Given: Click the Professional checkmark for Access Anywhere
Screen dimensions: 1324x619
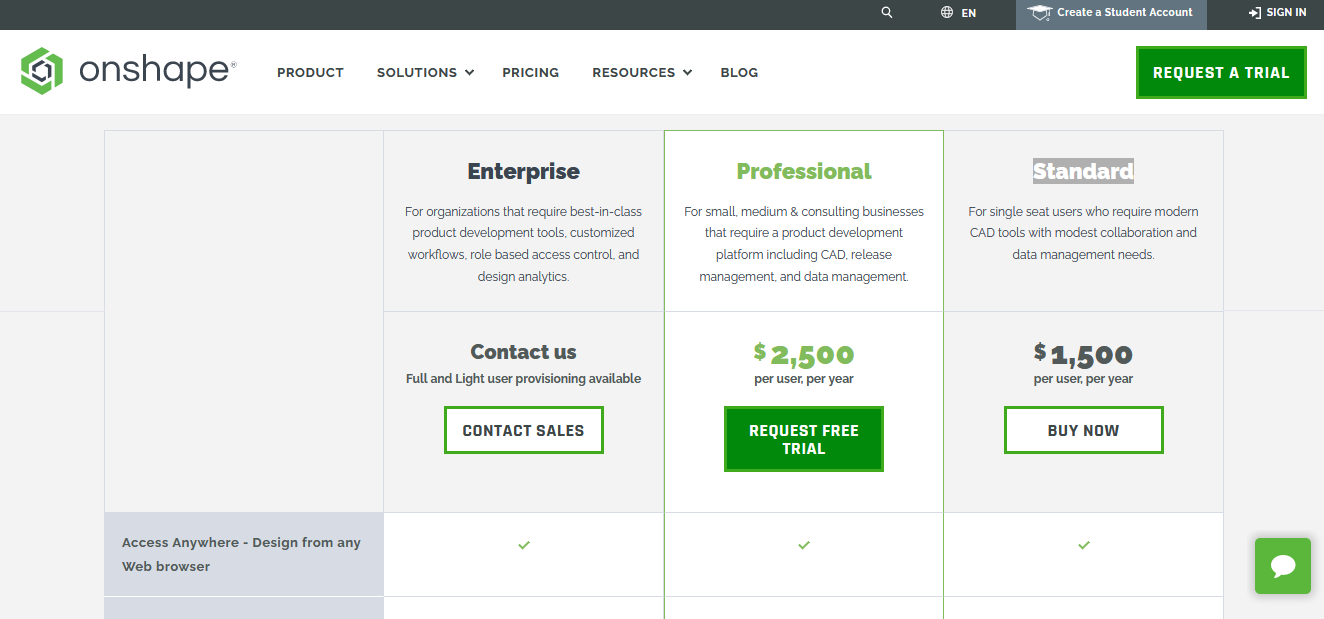Looking at the screenshot, I should (804, 545).
